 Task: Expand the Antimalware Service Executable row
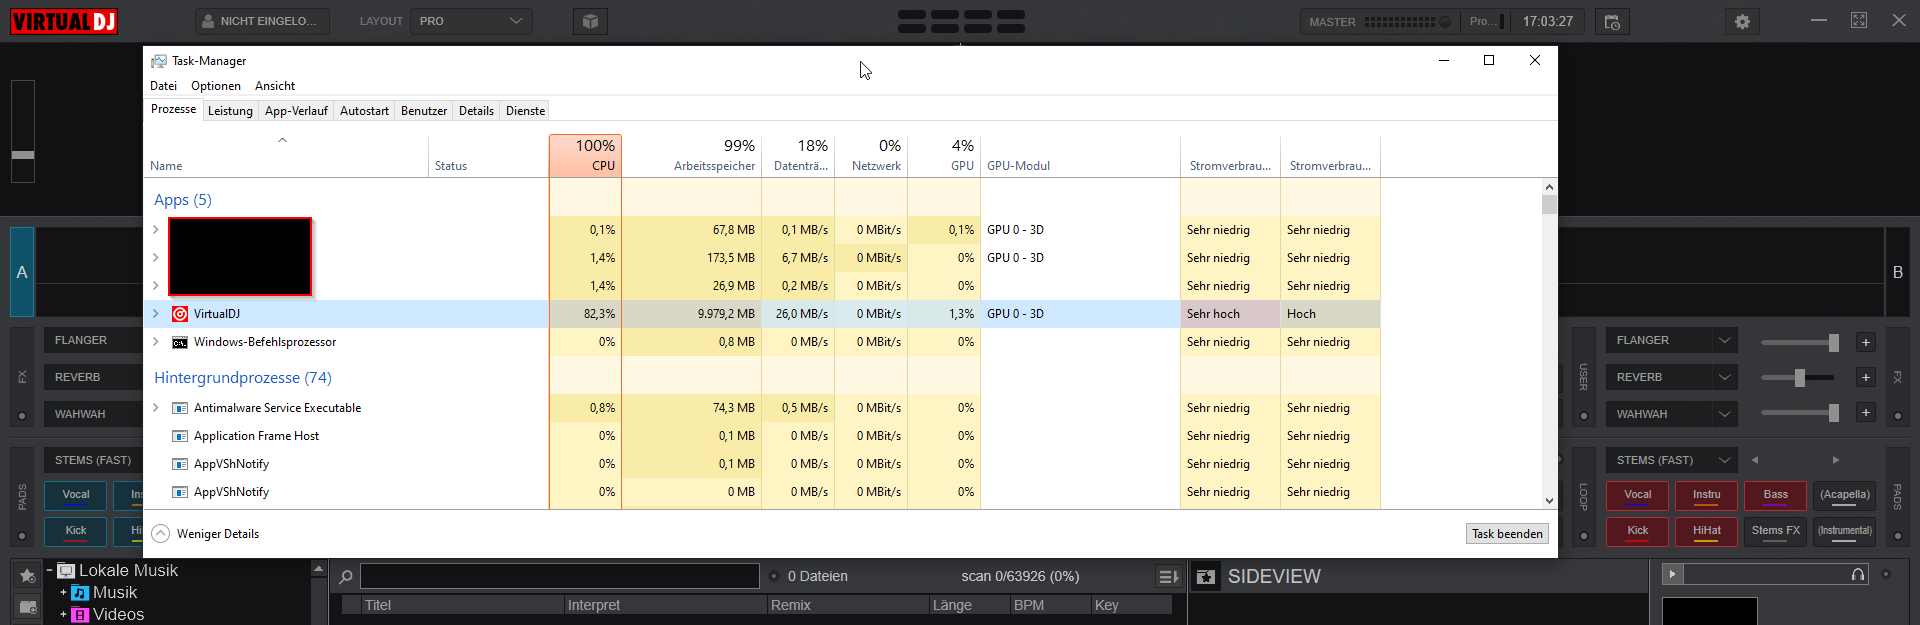click(156, 408)
